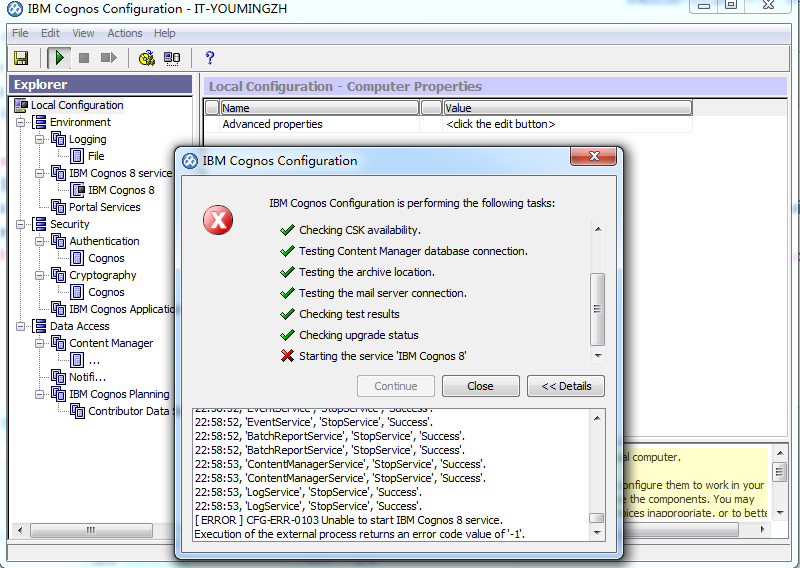
Task: Click the 'Checking upgrade status' task line
Action: pos(359,335)
